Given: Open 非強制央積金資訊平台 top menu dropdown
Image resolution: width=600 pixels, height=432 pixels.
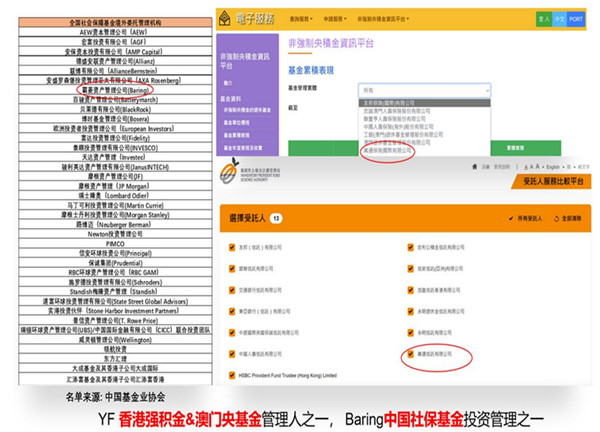Looking at the screenshot, I should pos(383,19).
